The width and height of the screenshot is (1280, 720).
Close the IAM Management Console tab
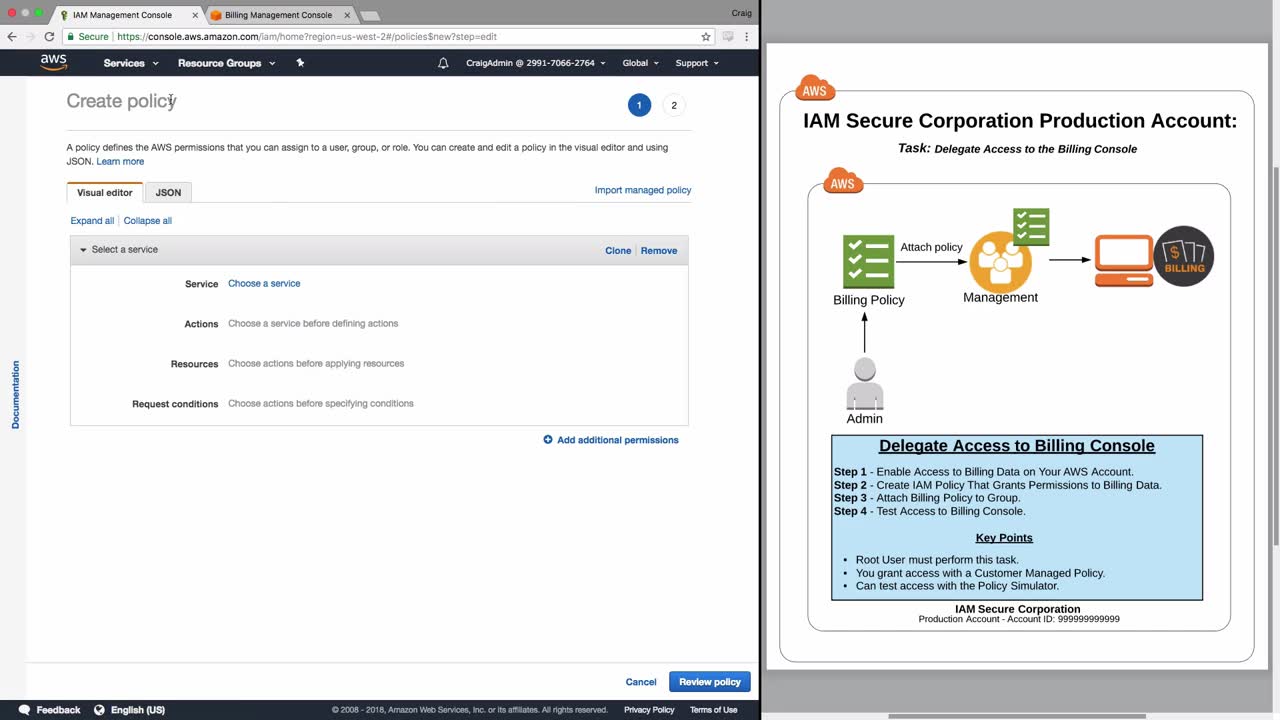(x=195, y=15)
